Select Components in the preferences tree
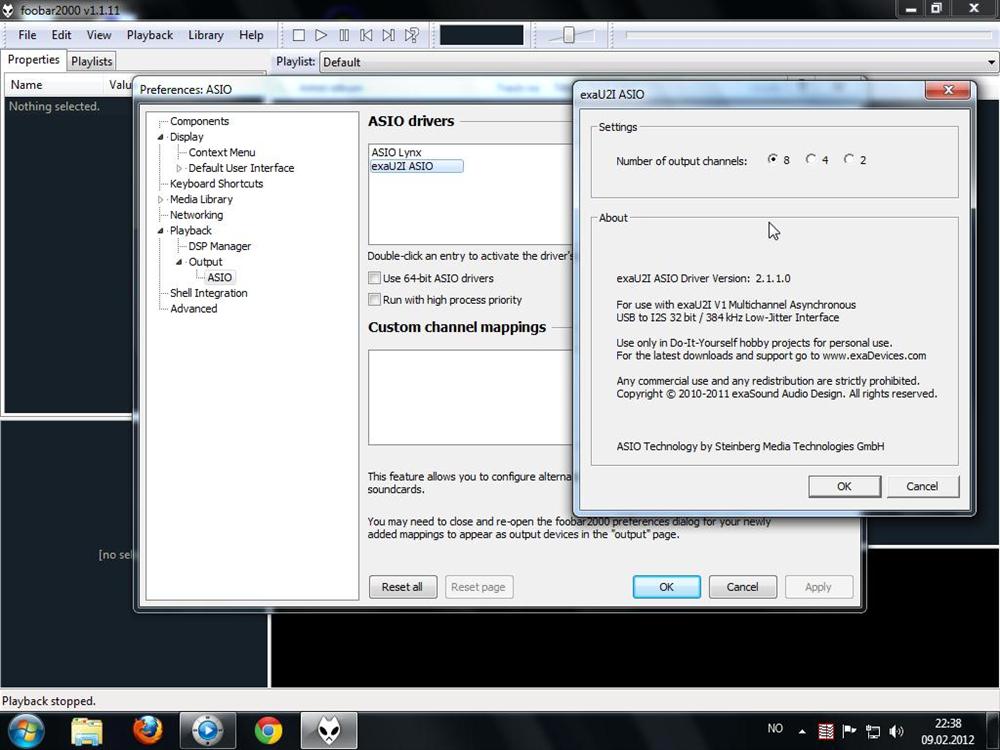This screenshot has width=1000, height=750. point(199,121)
